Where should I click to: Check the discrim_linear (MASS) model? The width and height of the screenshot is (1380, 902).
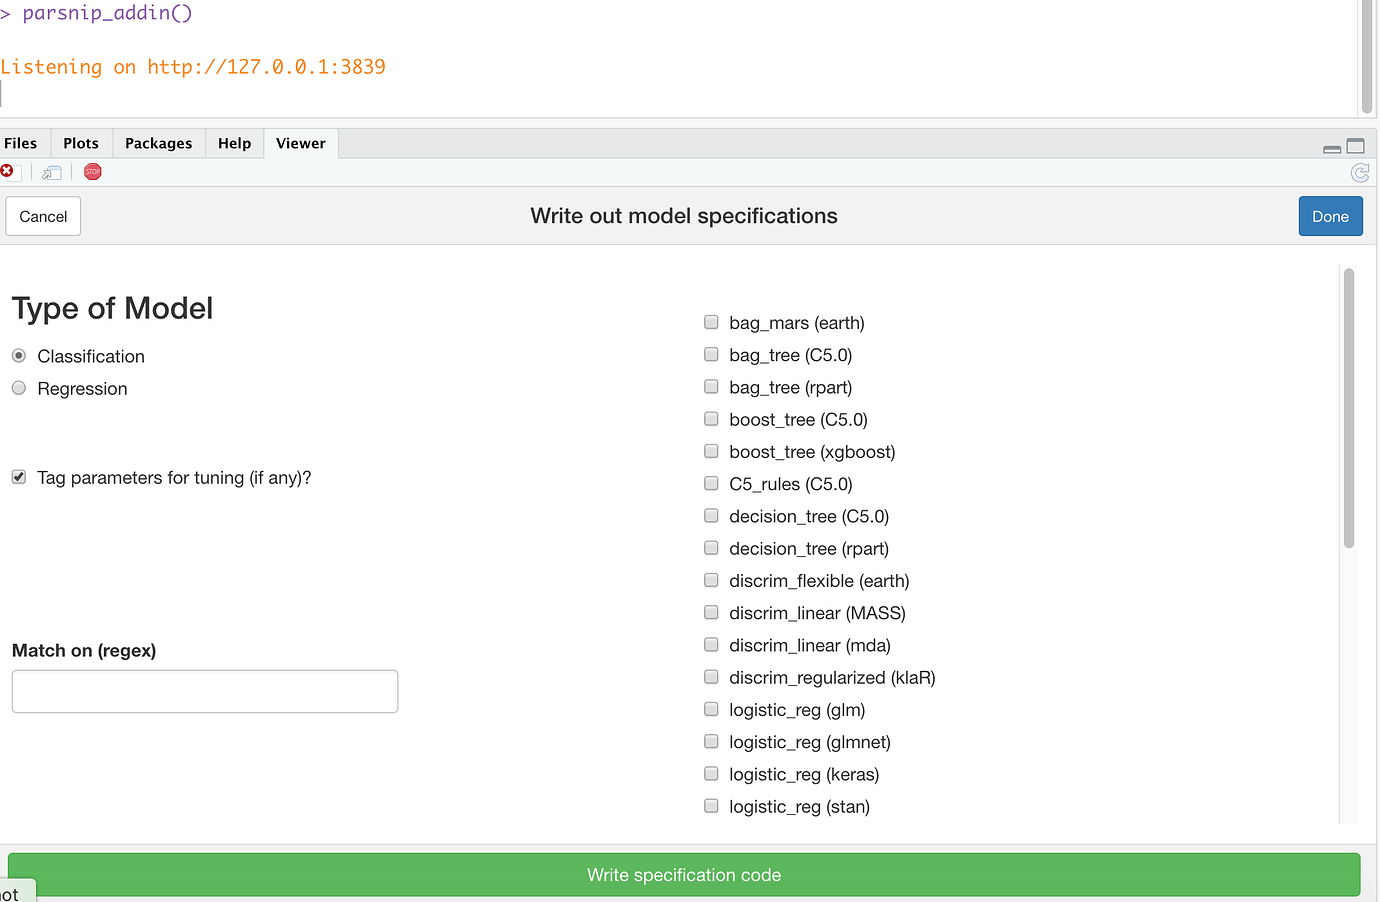click(711, 611)
